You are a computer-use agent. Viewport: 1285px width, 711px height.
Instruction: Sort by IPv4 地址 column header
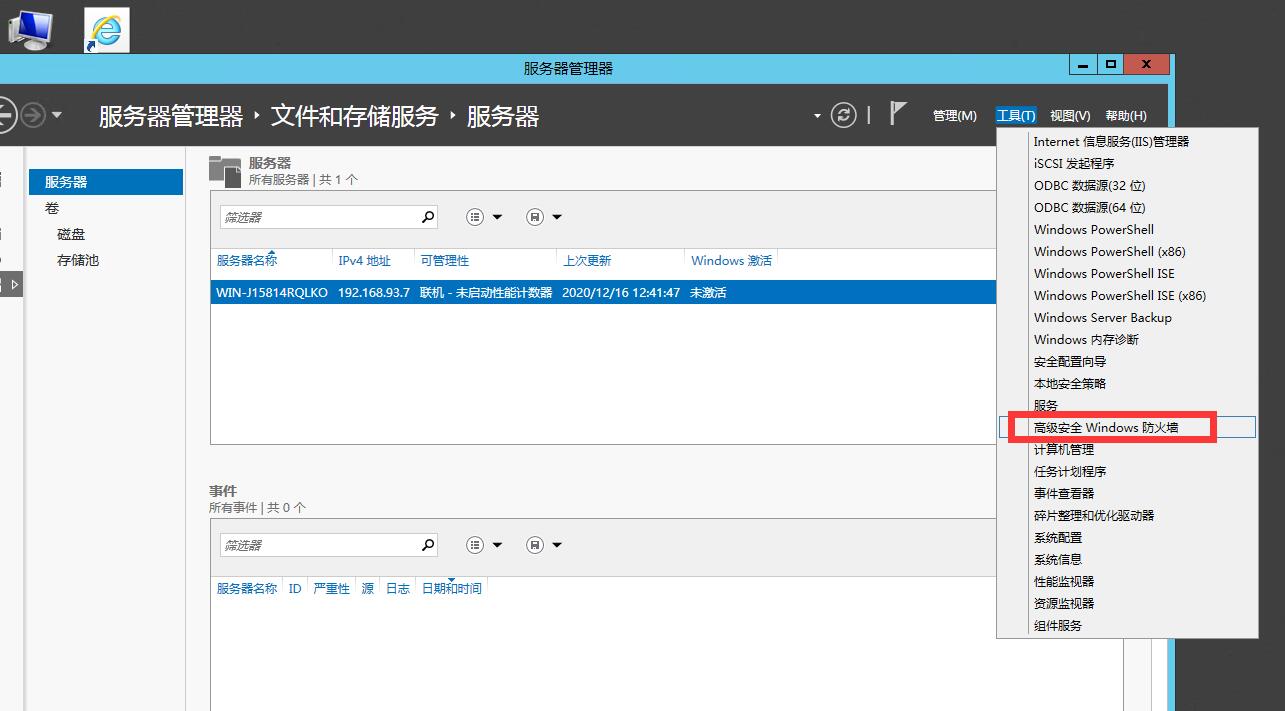point(364,261)
